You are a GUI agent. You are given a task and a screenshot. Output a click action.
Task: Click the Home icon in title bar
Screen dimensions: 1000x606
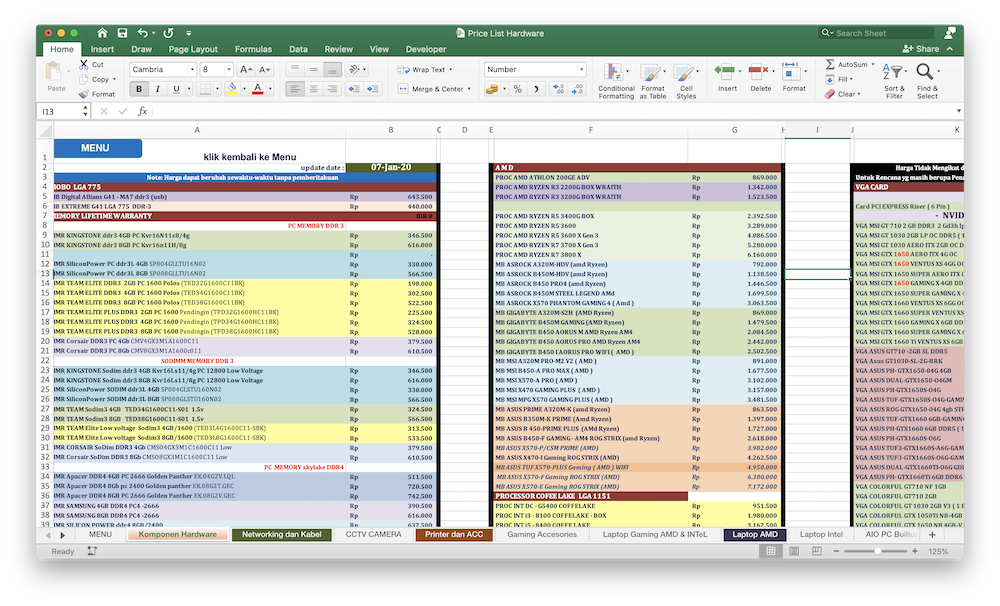(x=102, y=33)
